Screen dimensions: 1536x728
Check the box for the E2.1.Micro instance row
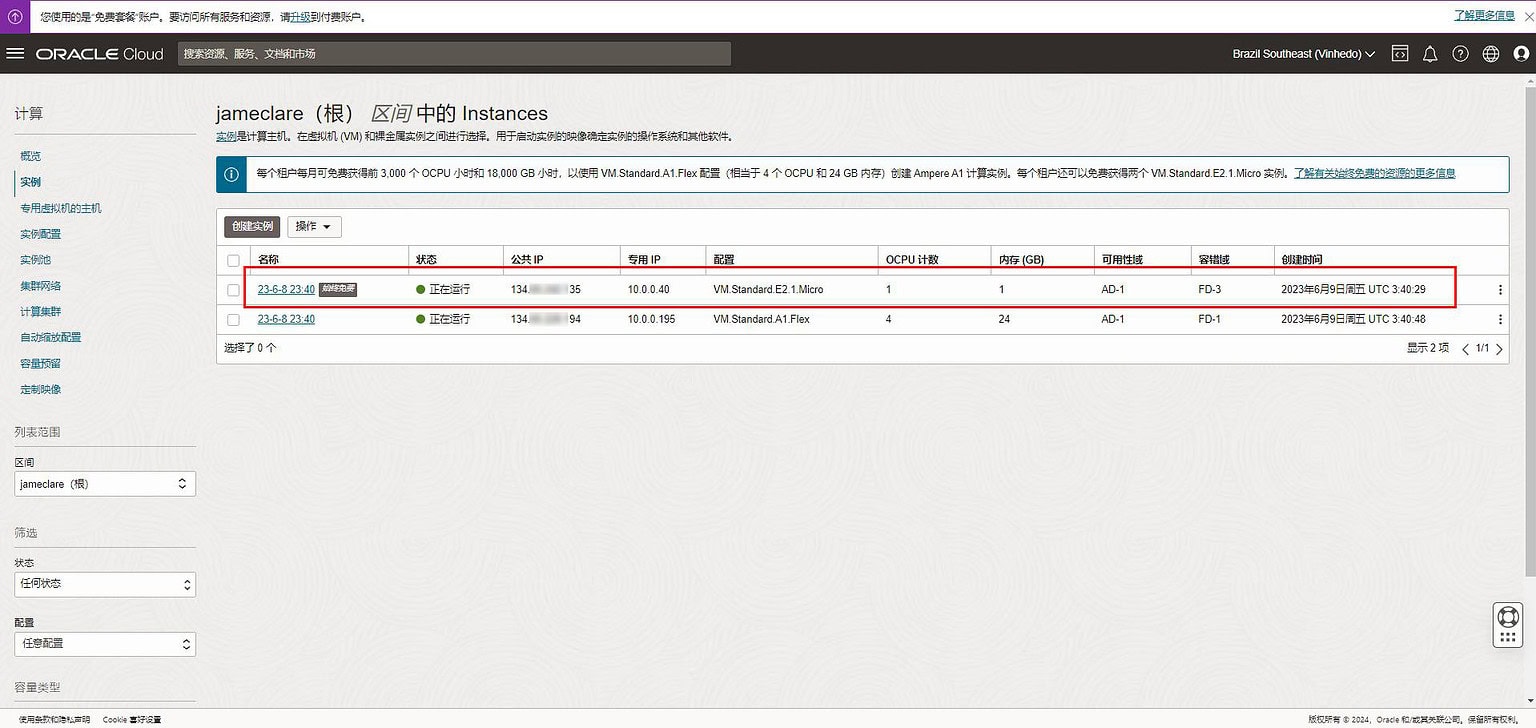[233, 289]
